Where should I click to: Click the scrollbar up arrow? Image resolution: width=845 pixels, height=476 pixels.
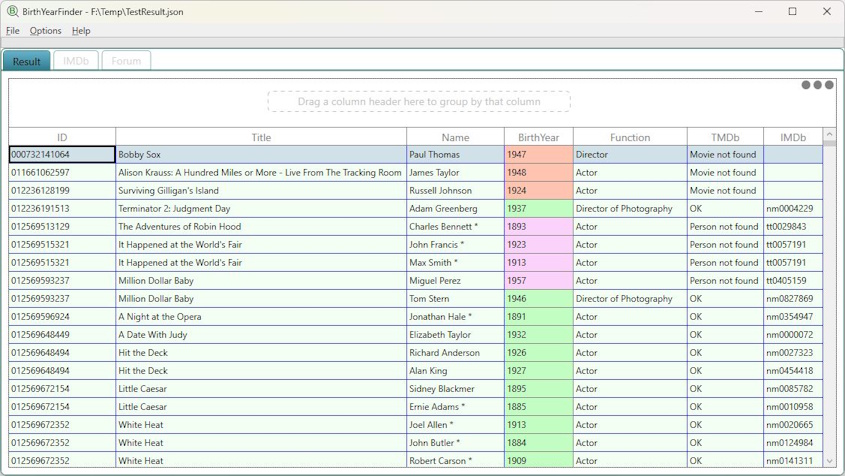click(x=829, y=135)
